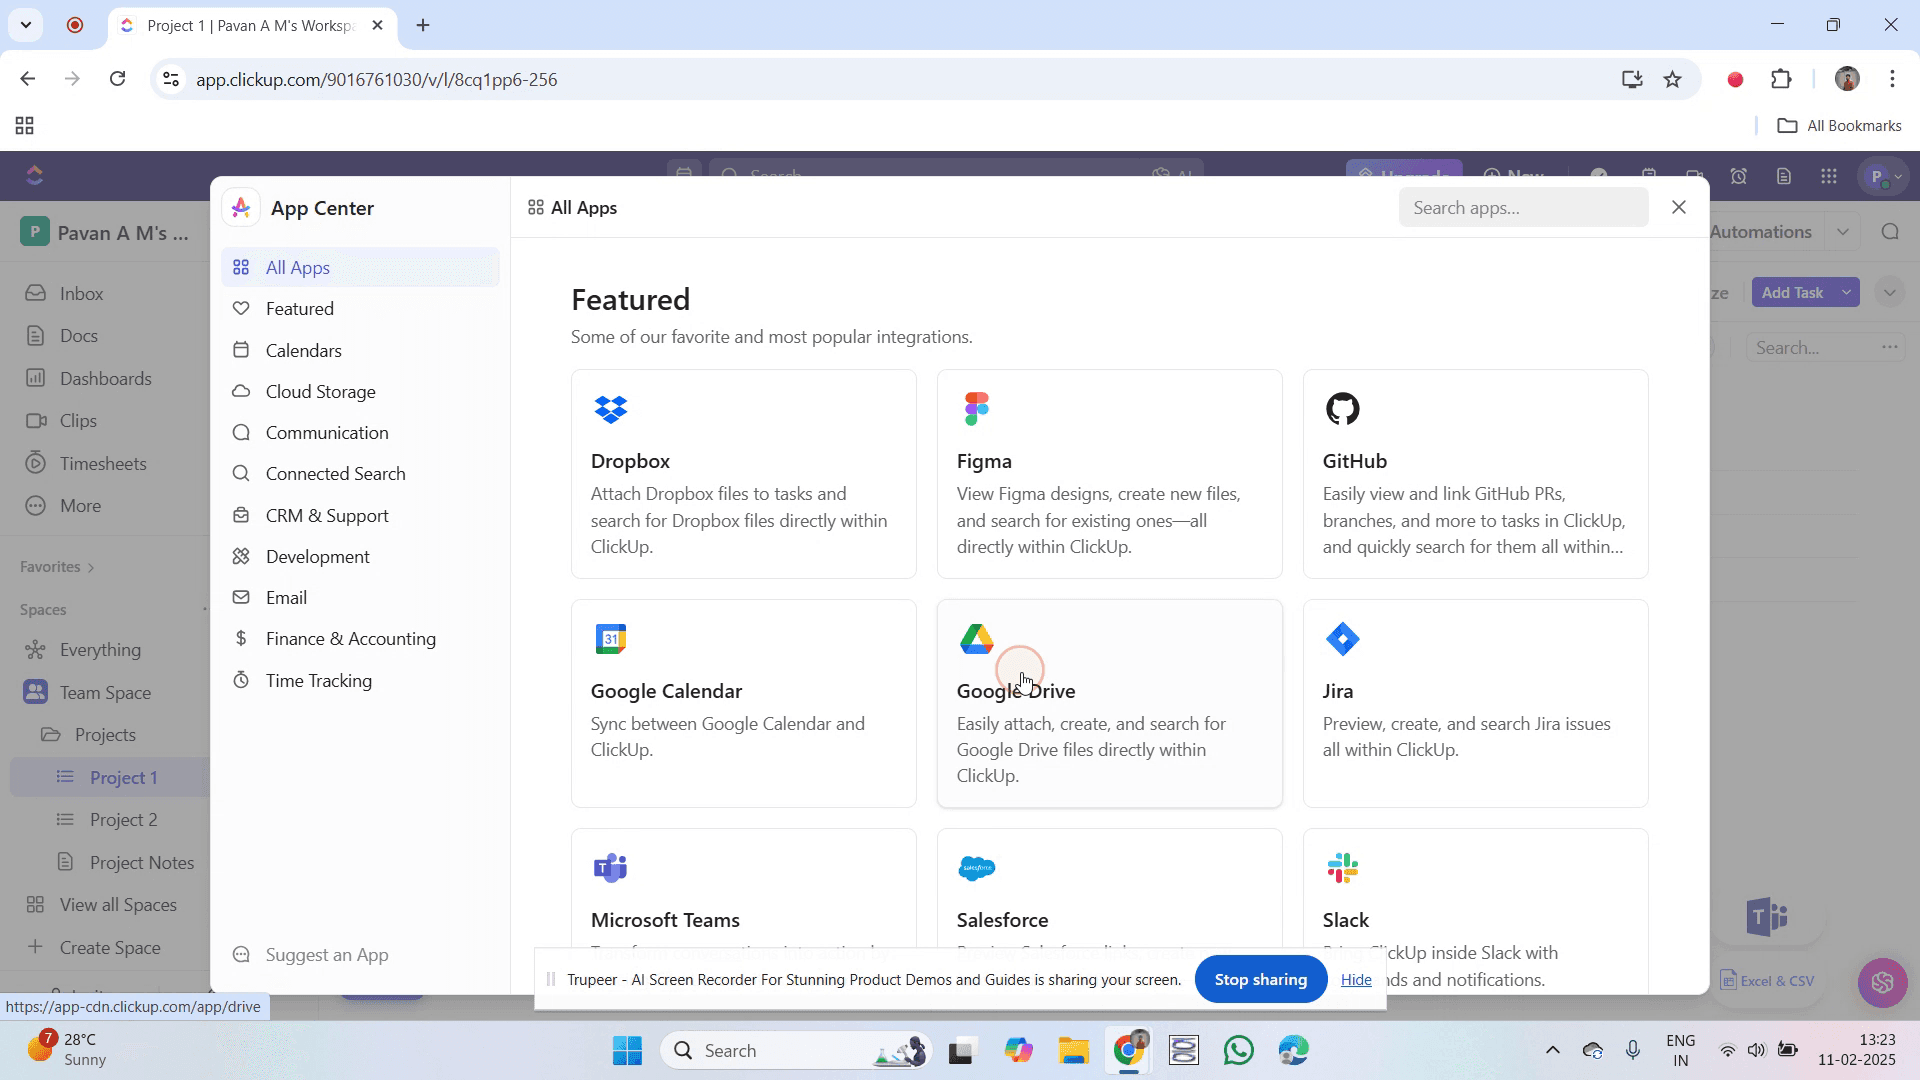Open the Microsoft Teams integration icon

(610, 868)
